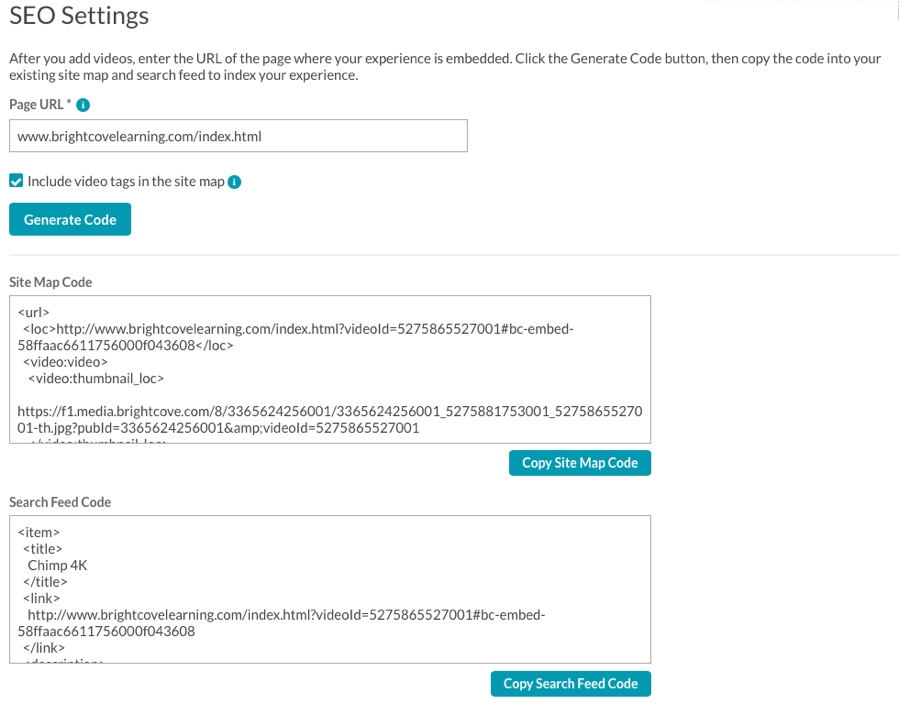900x704 pixels.
Task: Click the <url> opening tag line
Action: (x=34, y=312)
